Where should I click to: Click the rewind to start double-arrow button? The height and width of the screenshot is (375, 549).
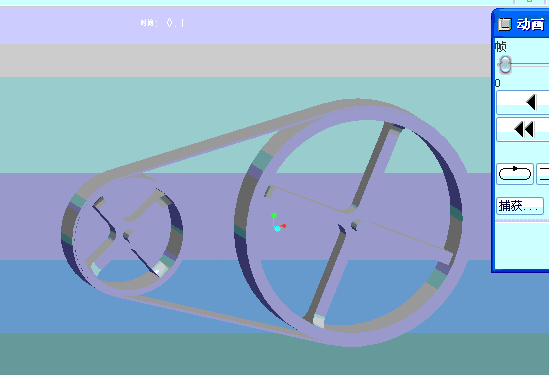tap(523, 130)
